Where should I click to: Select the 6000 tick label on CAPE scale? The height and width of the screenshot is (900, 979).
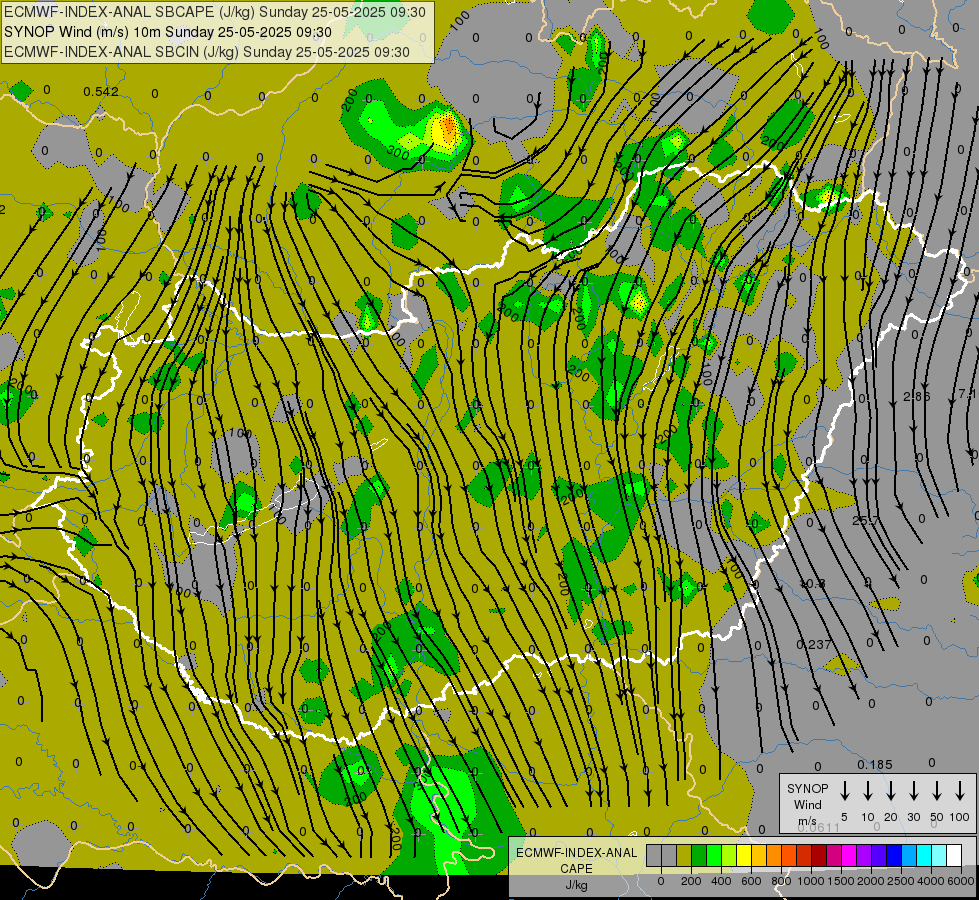tap(960, 881)
